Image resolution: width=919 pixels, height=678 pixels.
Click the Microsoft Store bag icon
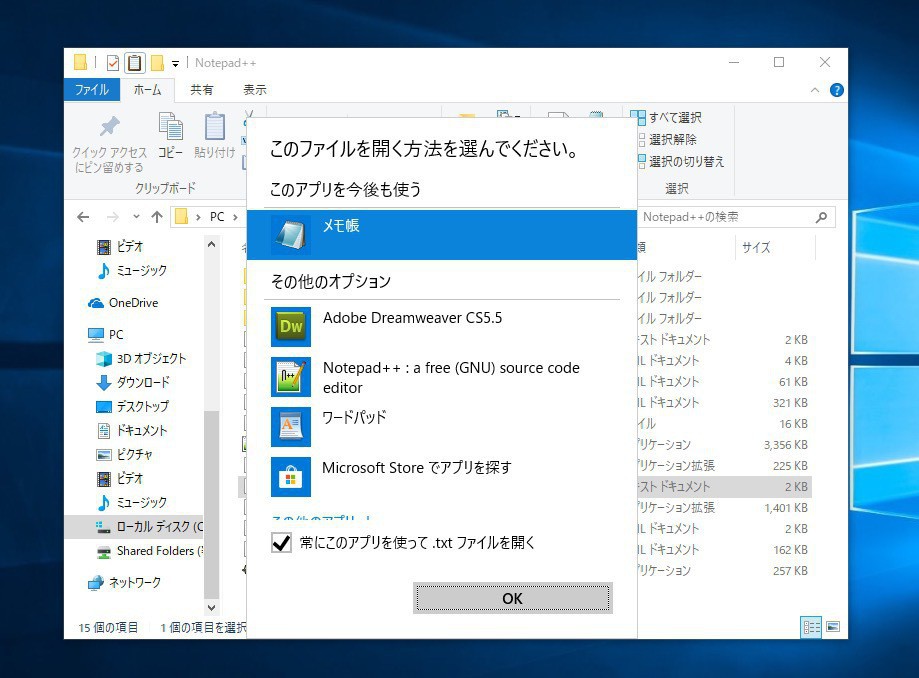coord(291,476)
